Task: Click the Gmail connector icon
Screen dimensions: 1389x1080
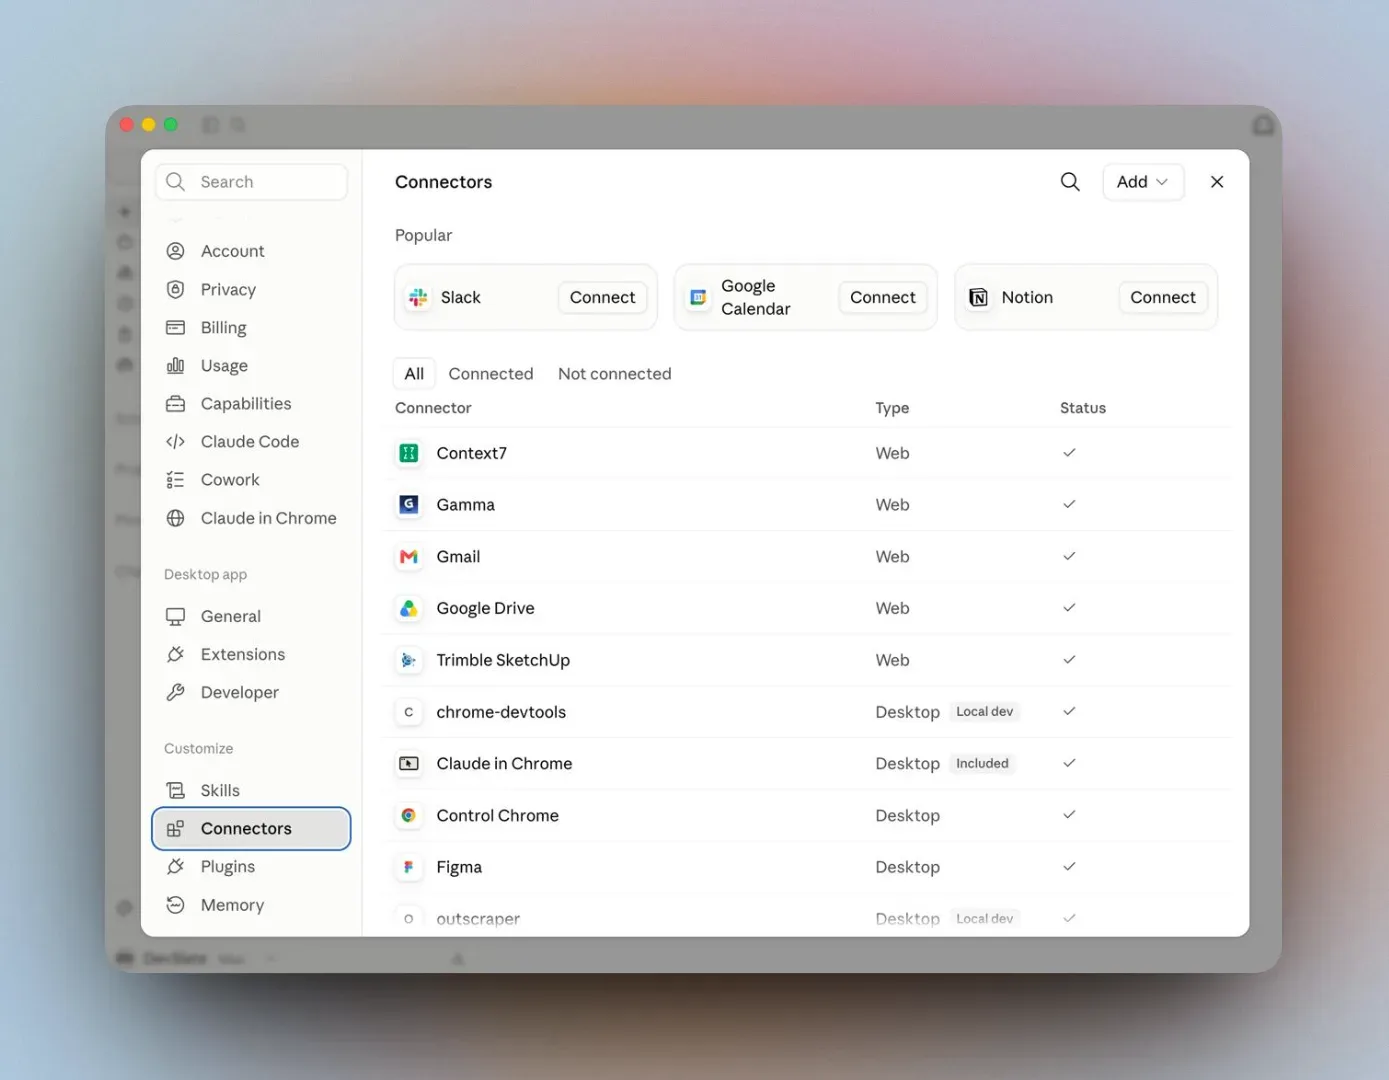Action: click(409, 557)
